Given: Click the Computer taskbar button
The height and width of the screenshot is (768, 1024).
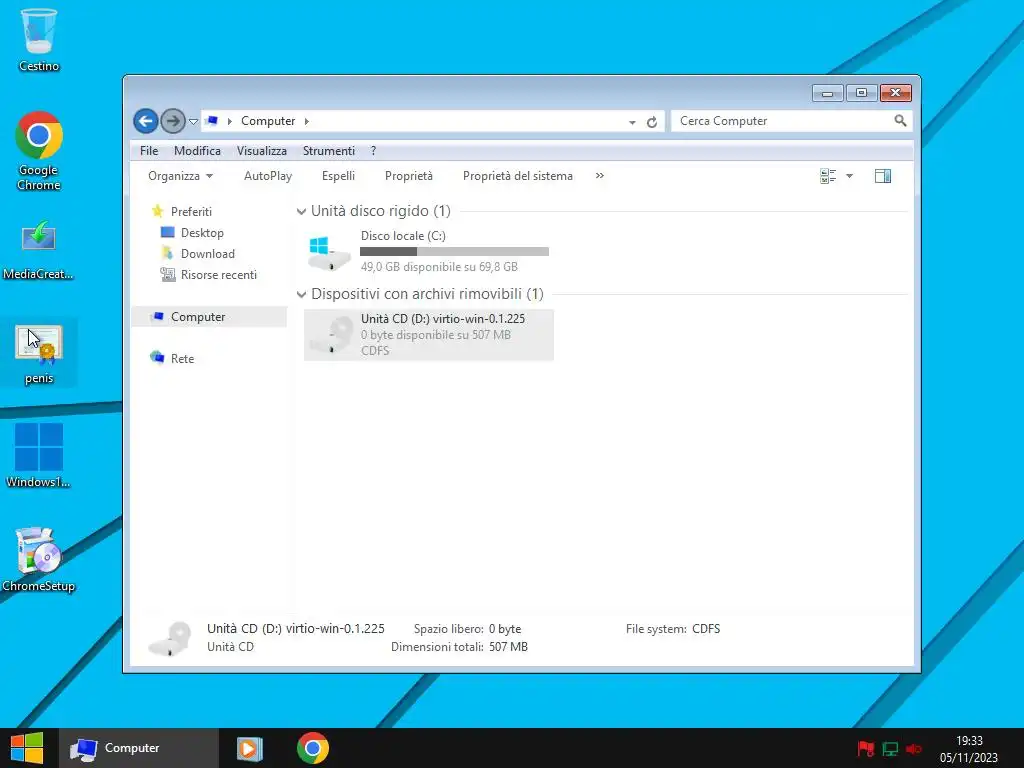Looking at the screenshot, I should pyautogui.click(x=138, y=748).
